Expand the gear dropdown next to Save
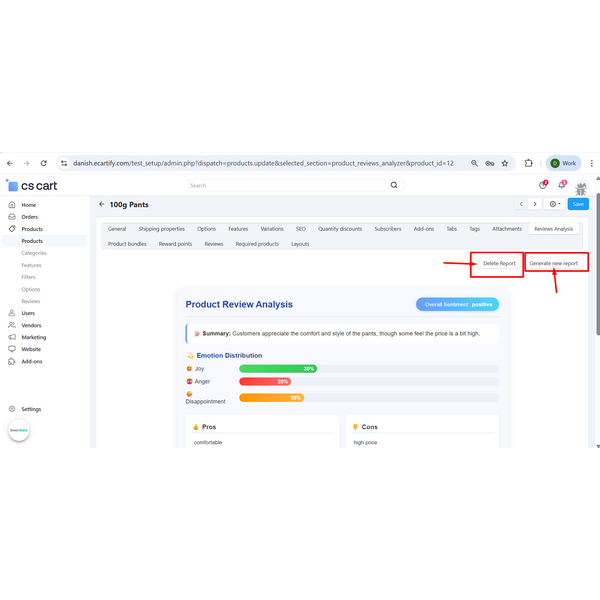The image size is (600, 600). (x=554, y=204)
